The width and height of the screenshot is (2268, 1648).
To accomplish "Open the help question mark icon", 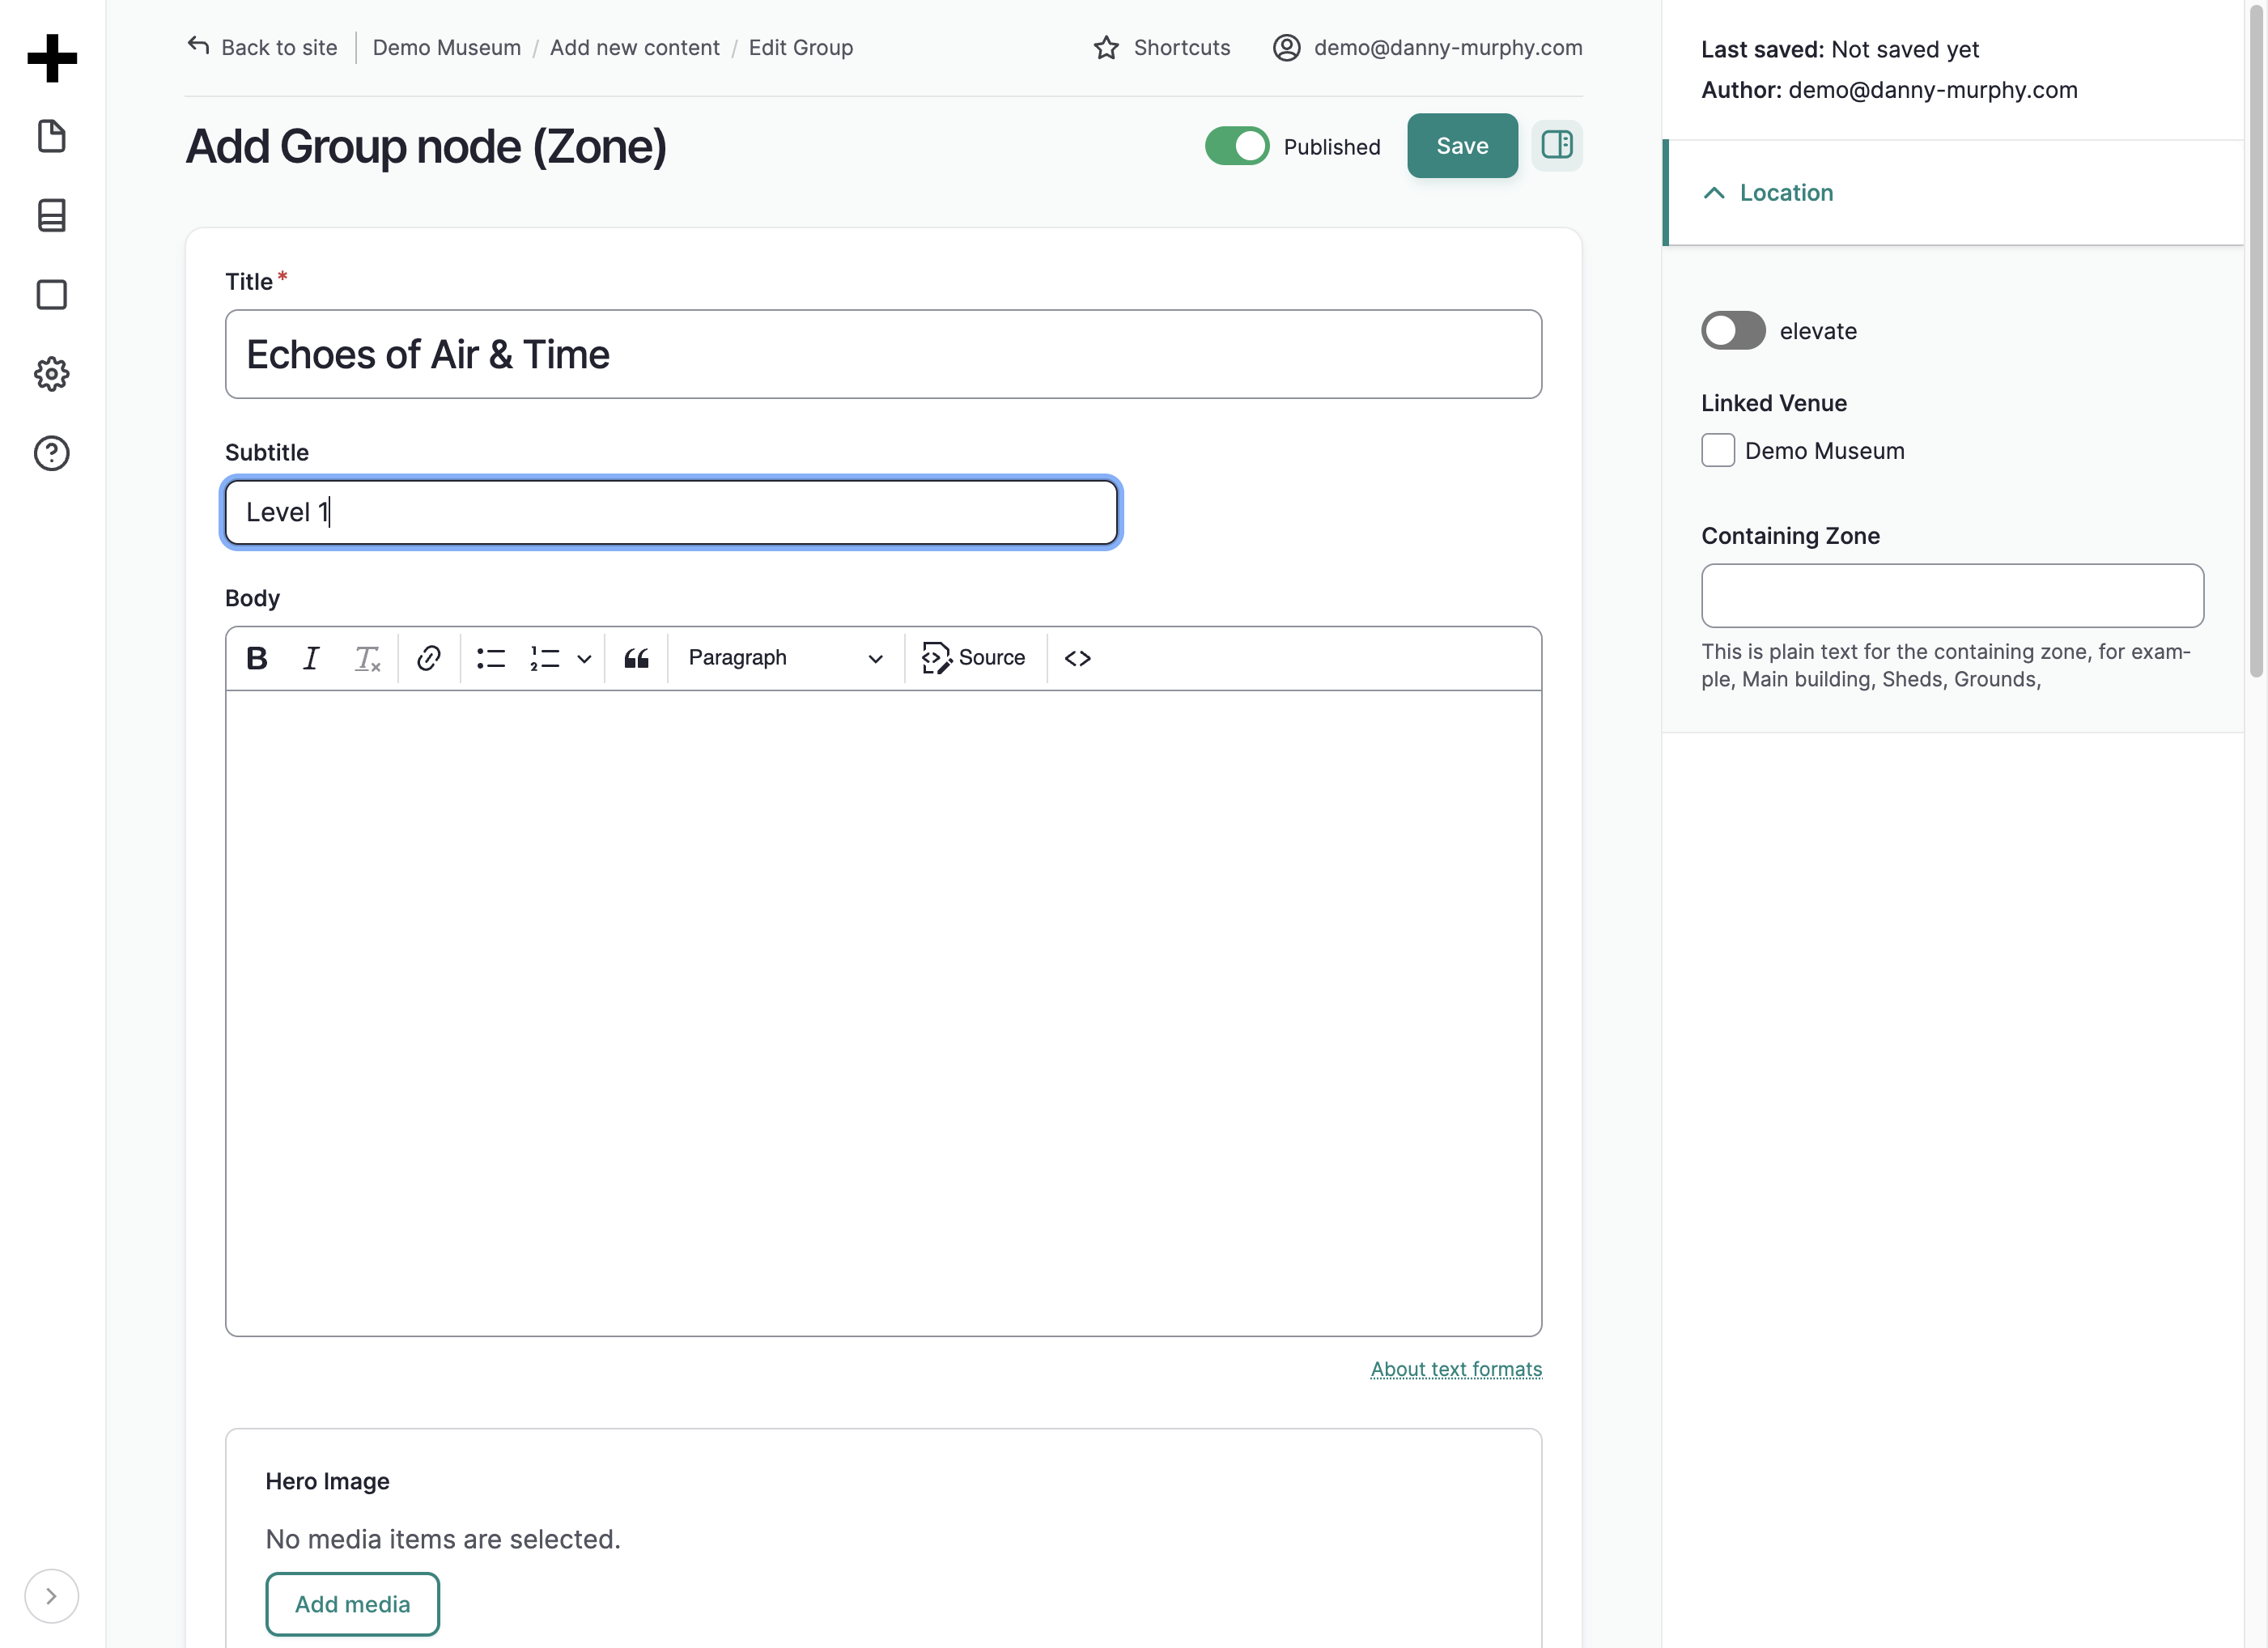I will point(52,453).
